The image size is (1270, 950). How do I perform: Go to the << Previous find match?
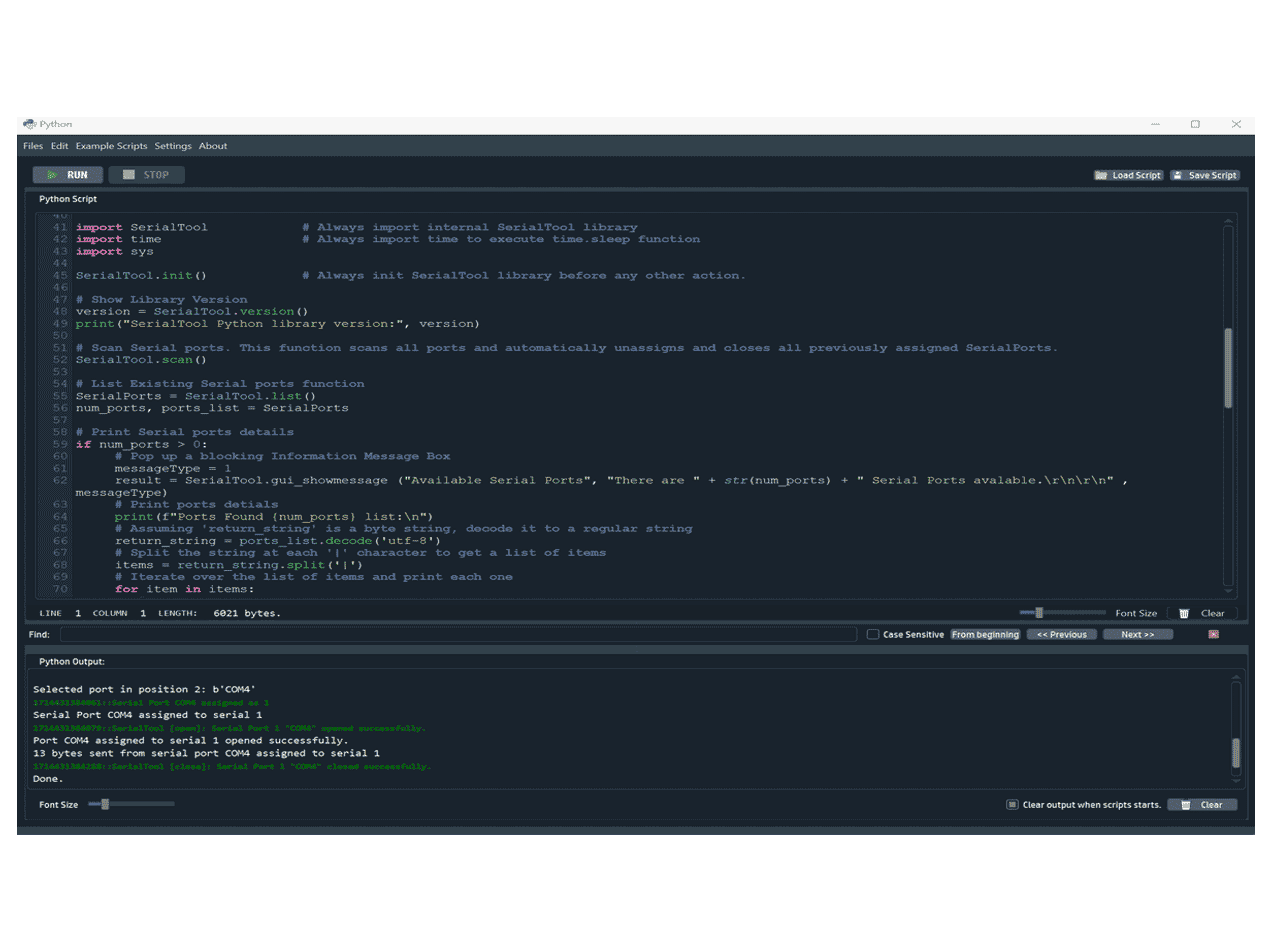click(x=1062, y=635)
